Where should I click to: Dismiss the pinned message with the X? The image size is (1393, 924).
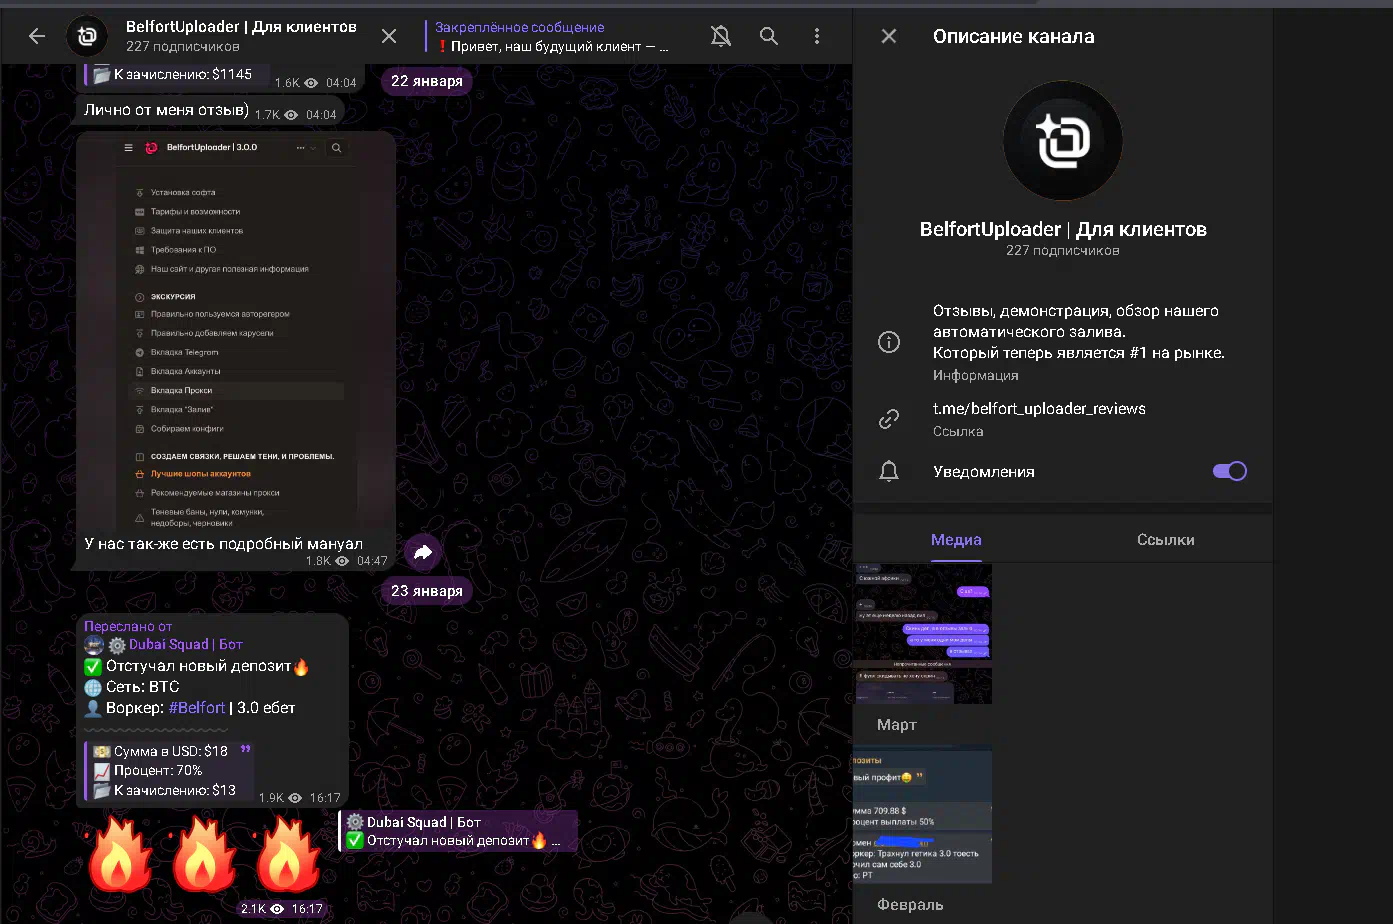[x=389, y=36]
